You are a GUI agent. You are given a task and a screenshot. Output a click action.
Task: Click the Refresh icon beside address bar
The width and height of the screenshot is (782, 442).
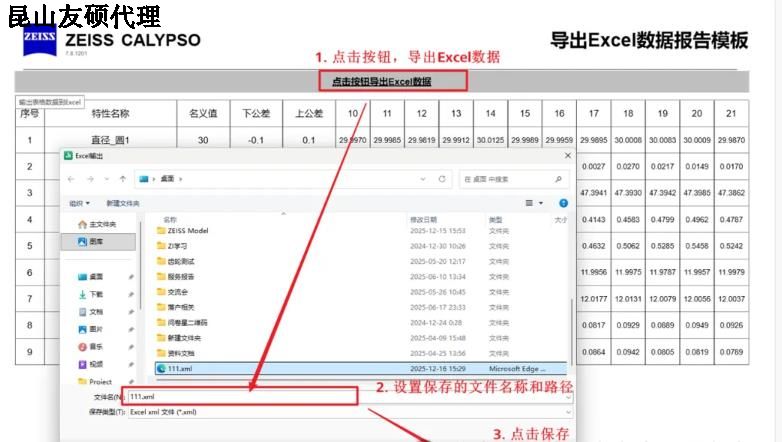click(442, 179)
